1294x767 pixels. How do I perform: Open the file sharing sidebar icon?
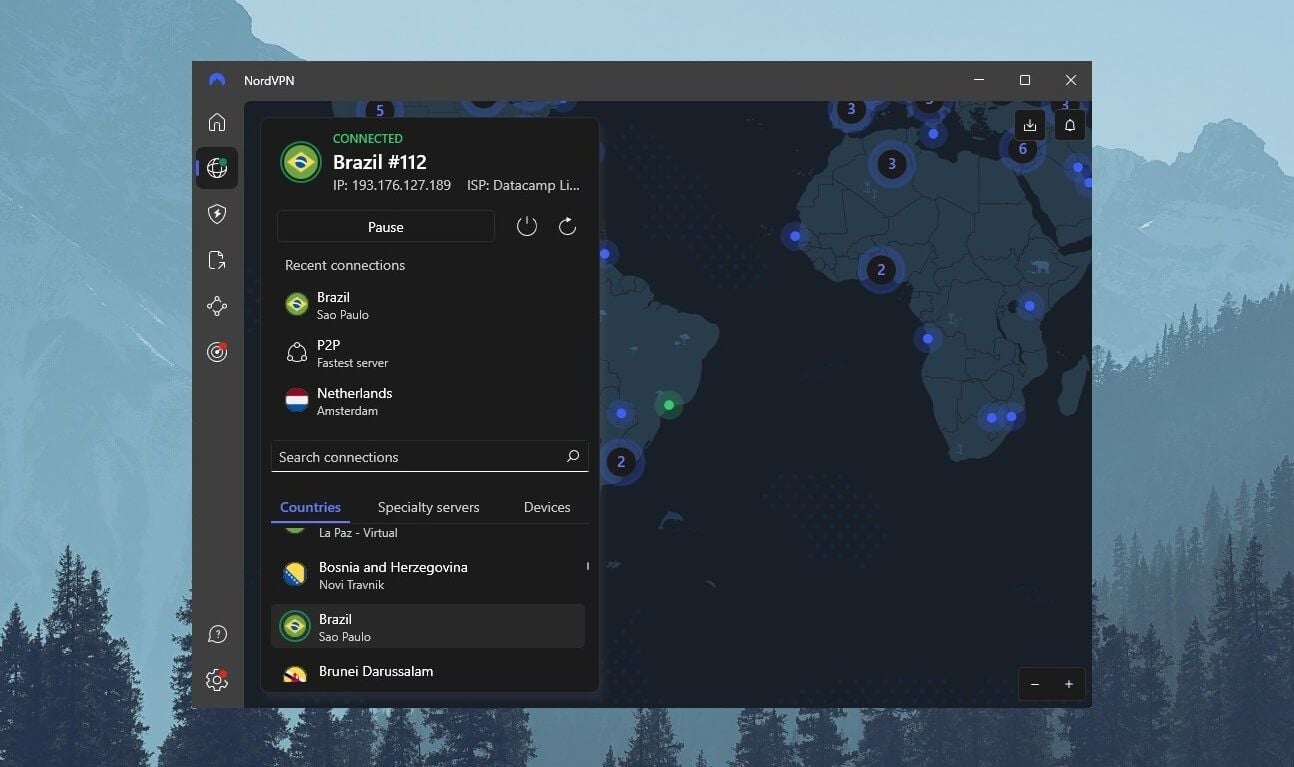(x=217, y=260)
